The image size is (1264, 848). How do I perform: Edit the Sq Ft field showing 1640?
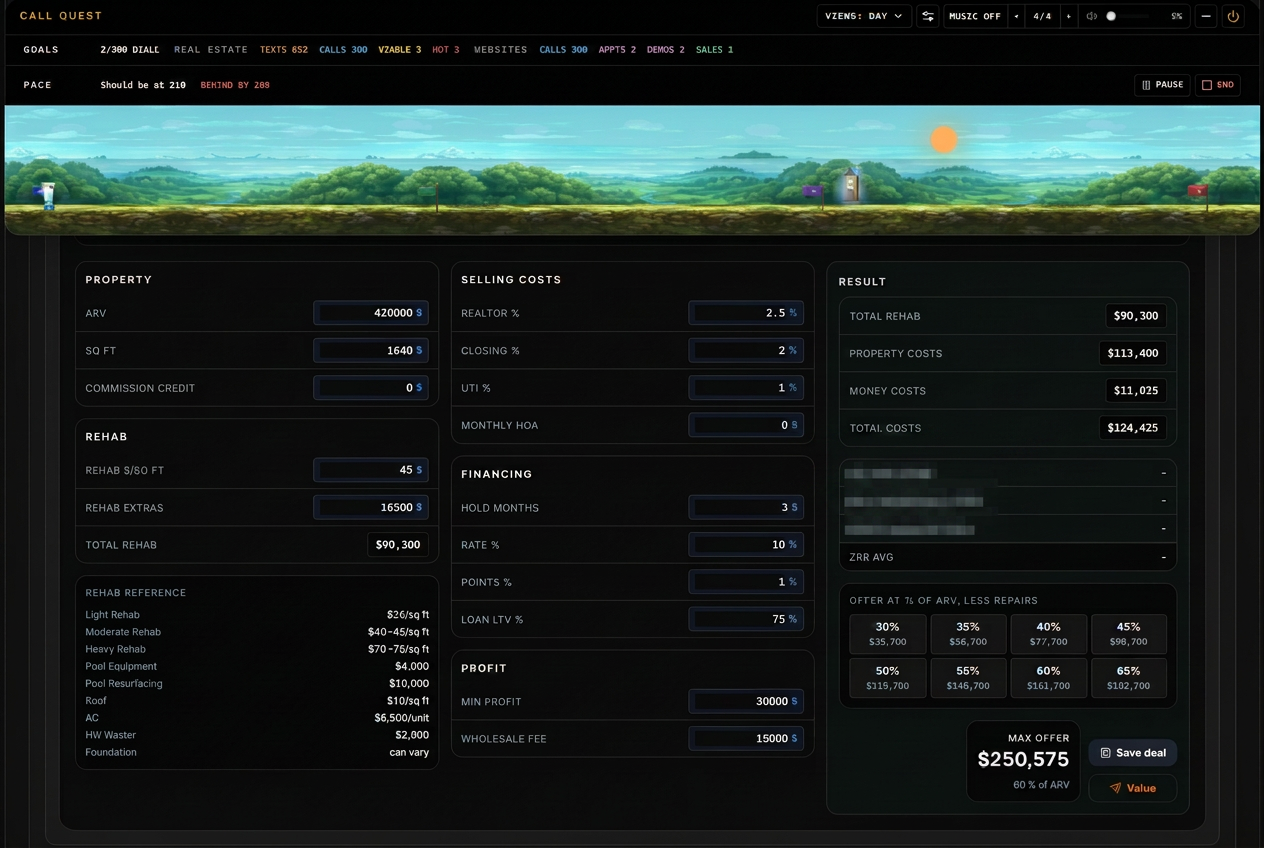tap(371, 350)
